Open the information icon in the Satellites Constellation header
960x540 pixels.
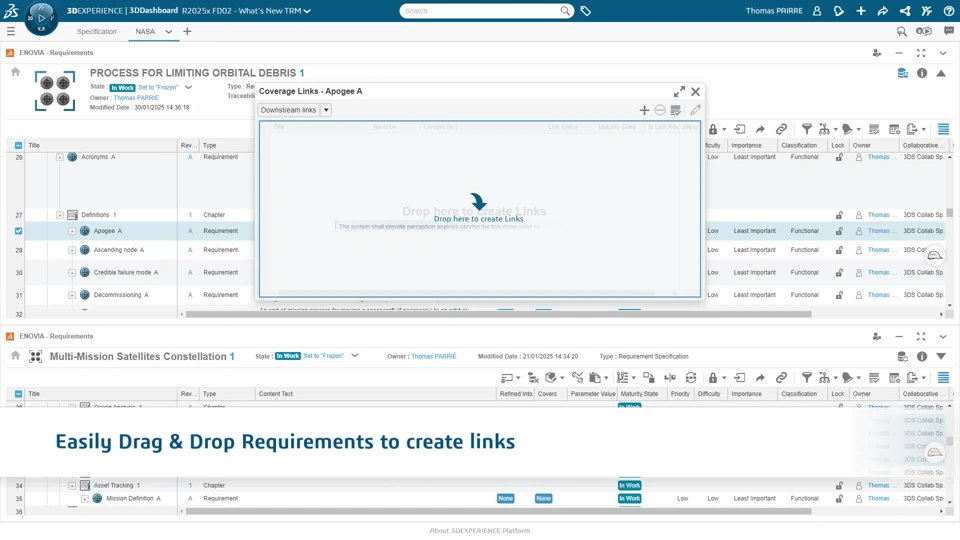pyautogui.click(x=922, y=356)
